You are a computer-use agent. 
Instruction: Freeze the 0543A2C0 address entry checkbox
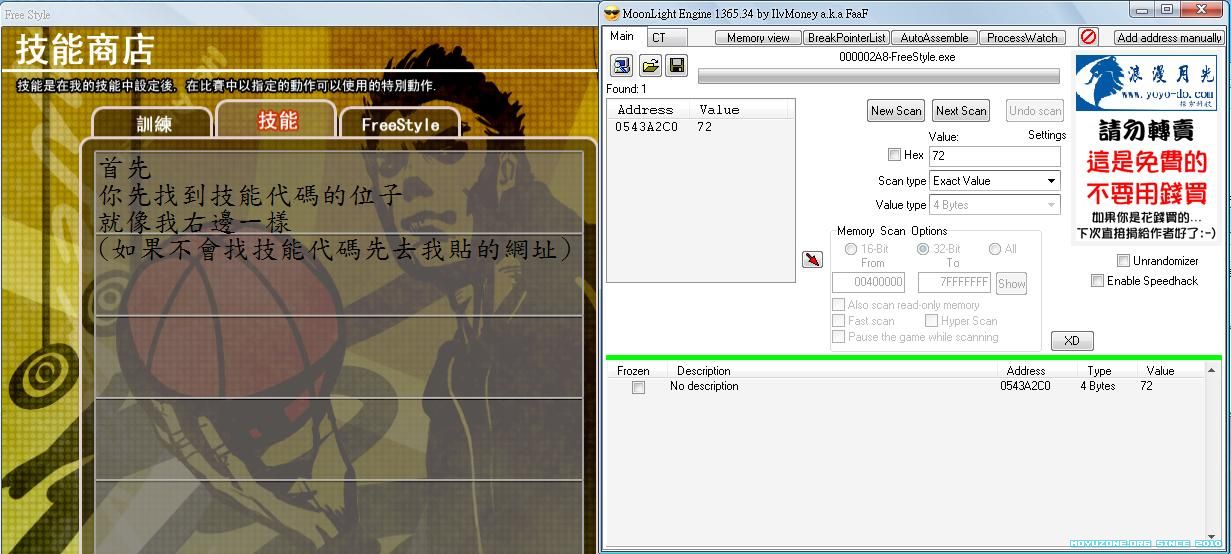coord(638,387)
